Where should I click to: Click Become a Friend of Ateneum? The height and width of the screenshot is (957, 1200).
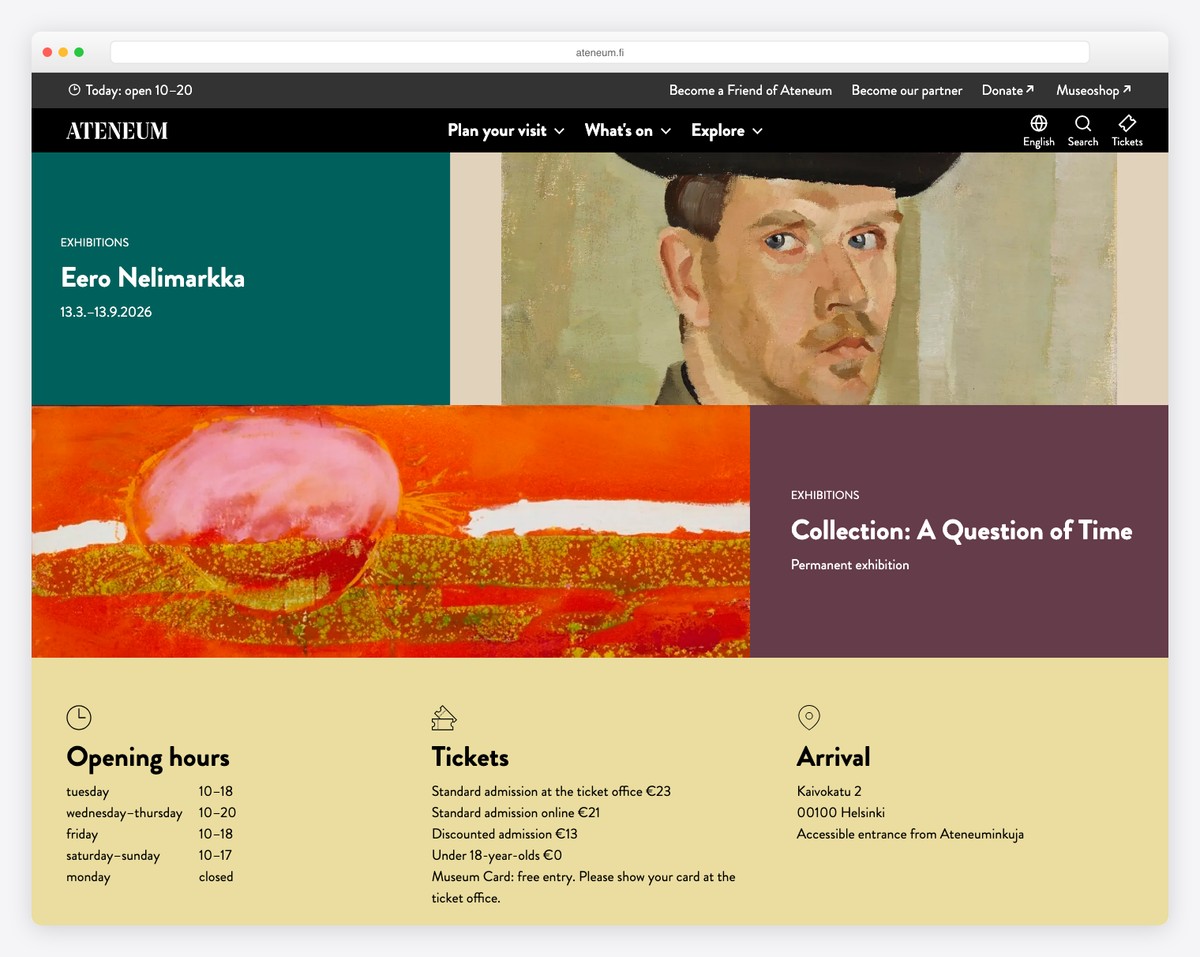750,90
